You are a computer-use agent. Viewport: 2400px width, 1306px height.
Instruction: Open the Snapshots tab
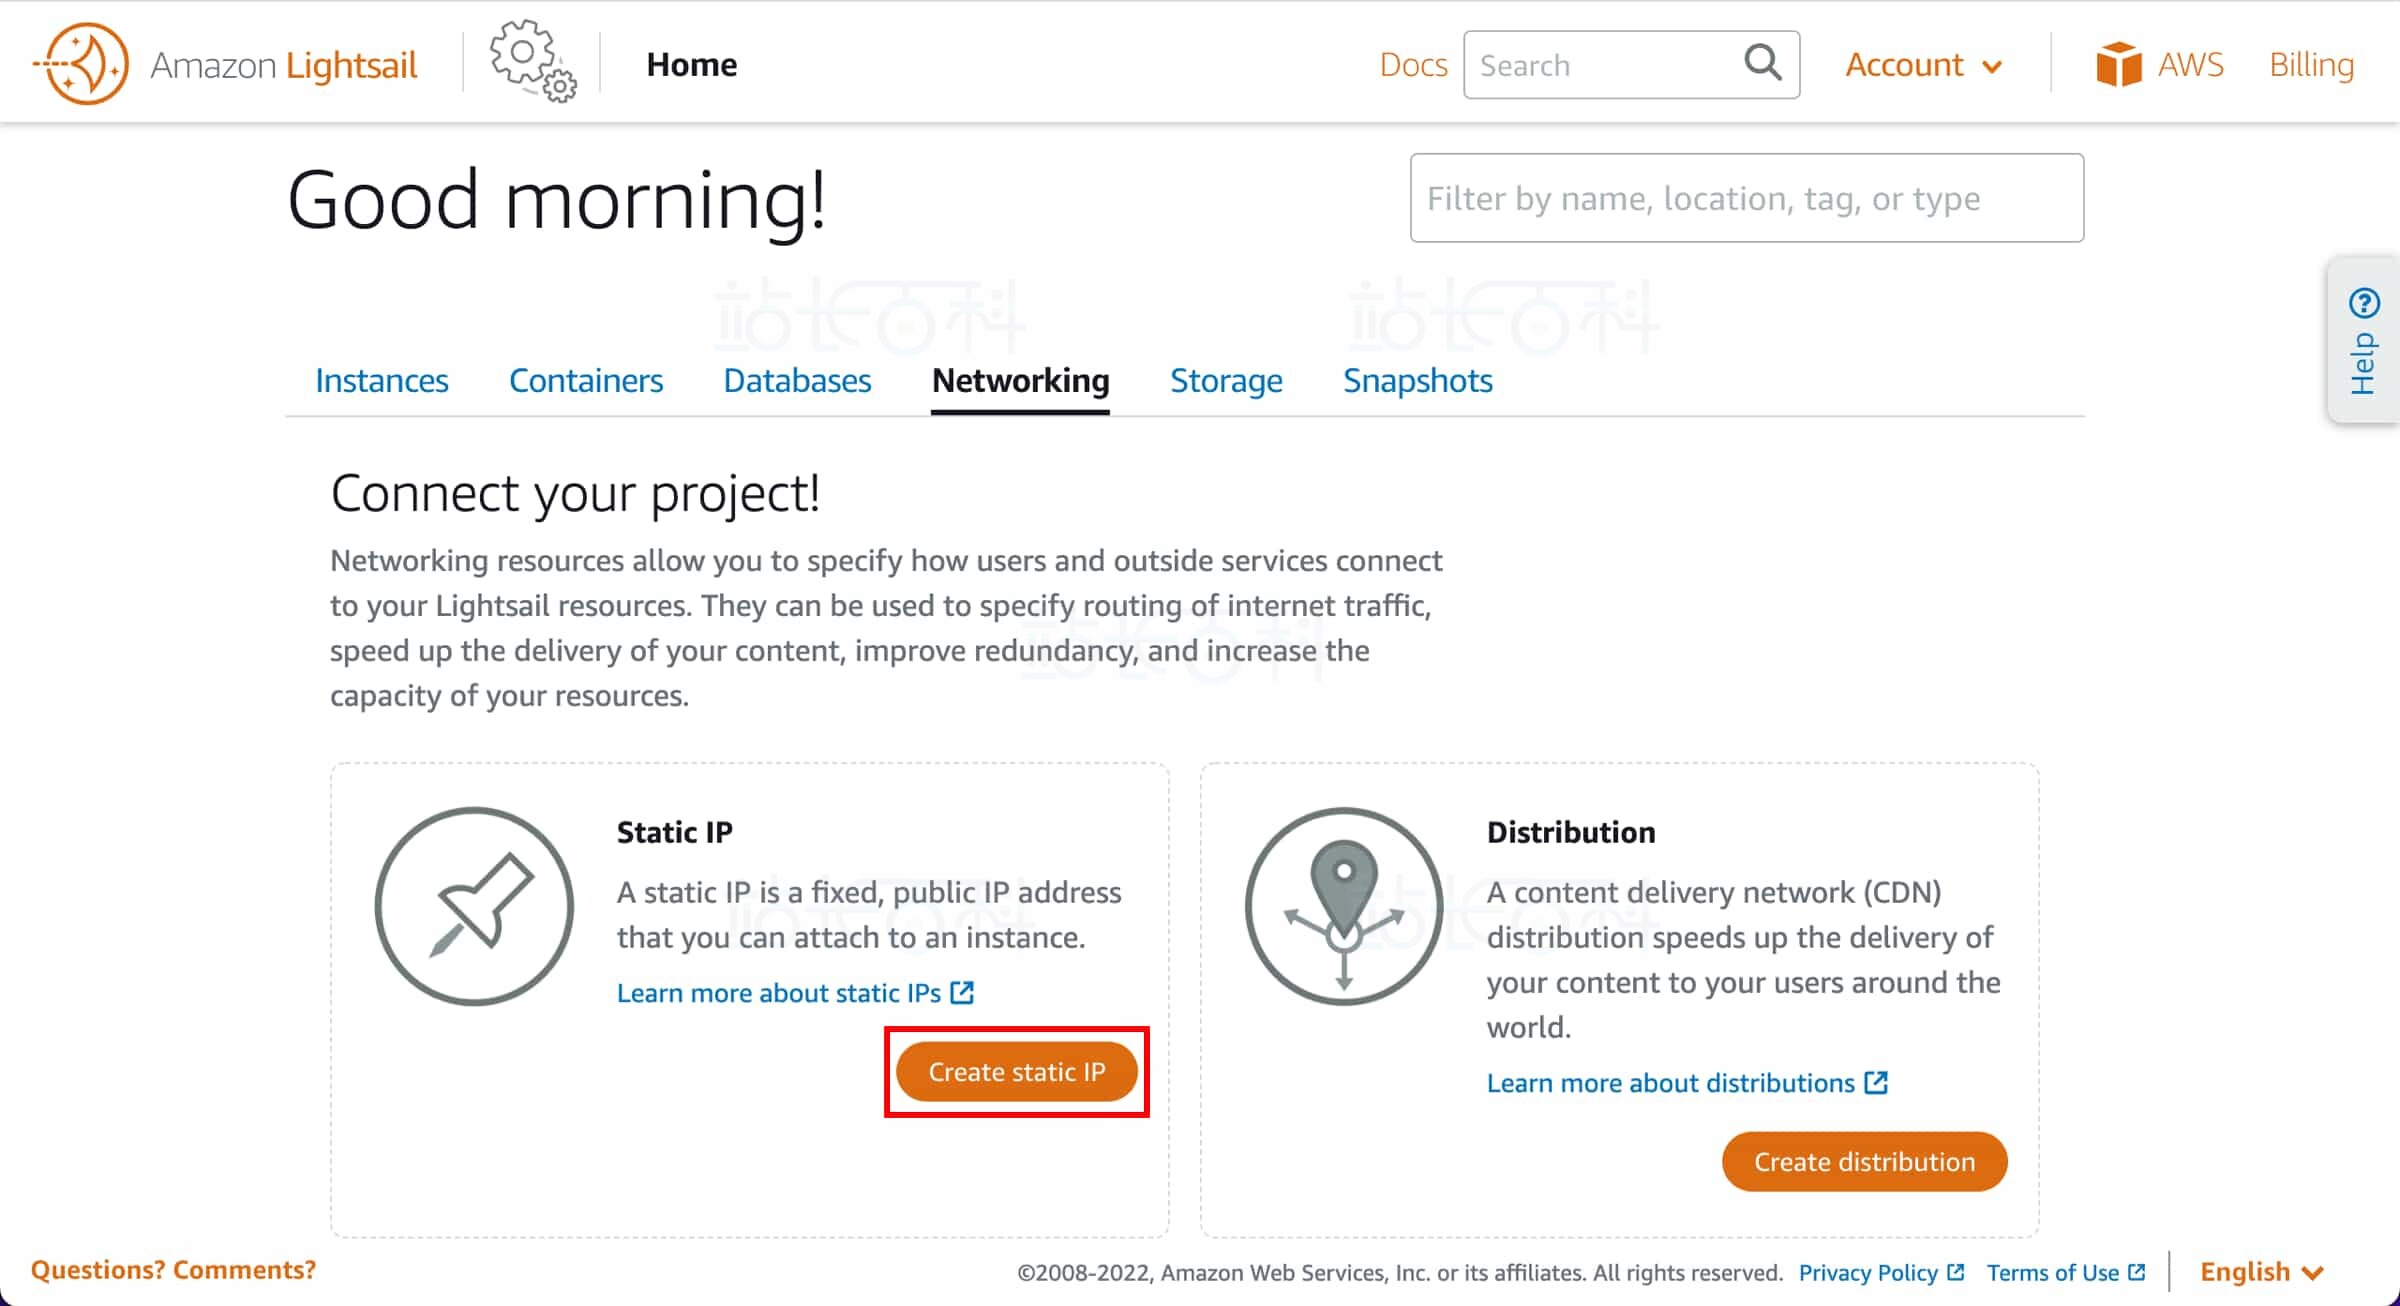click(1417, 381)
